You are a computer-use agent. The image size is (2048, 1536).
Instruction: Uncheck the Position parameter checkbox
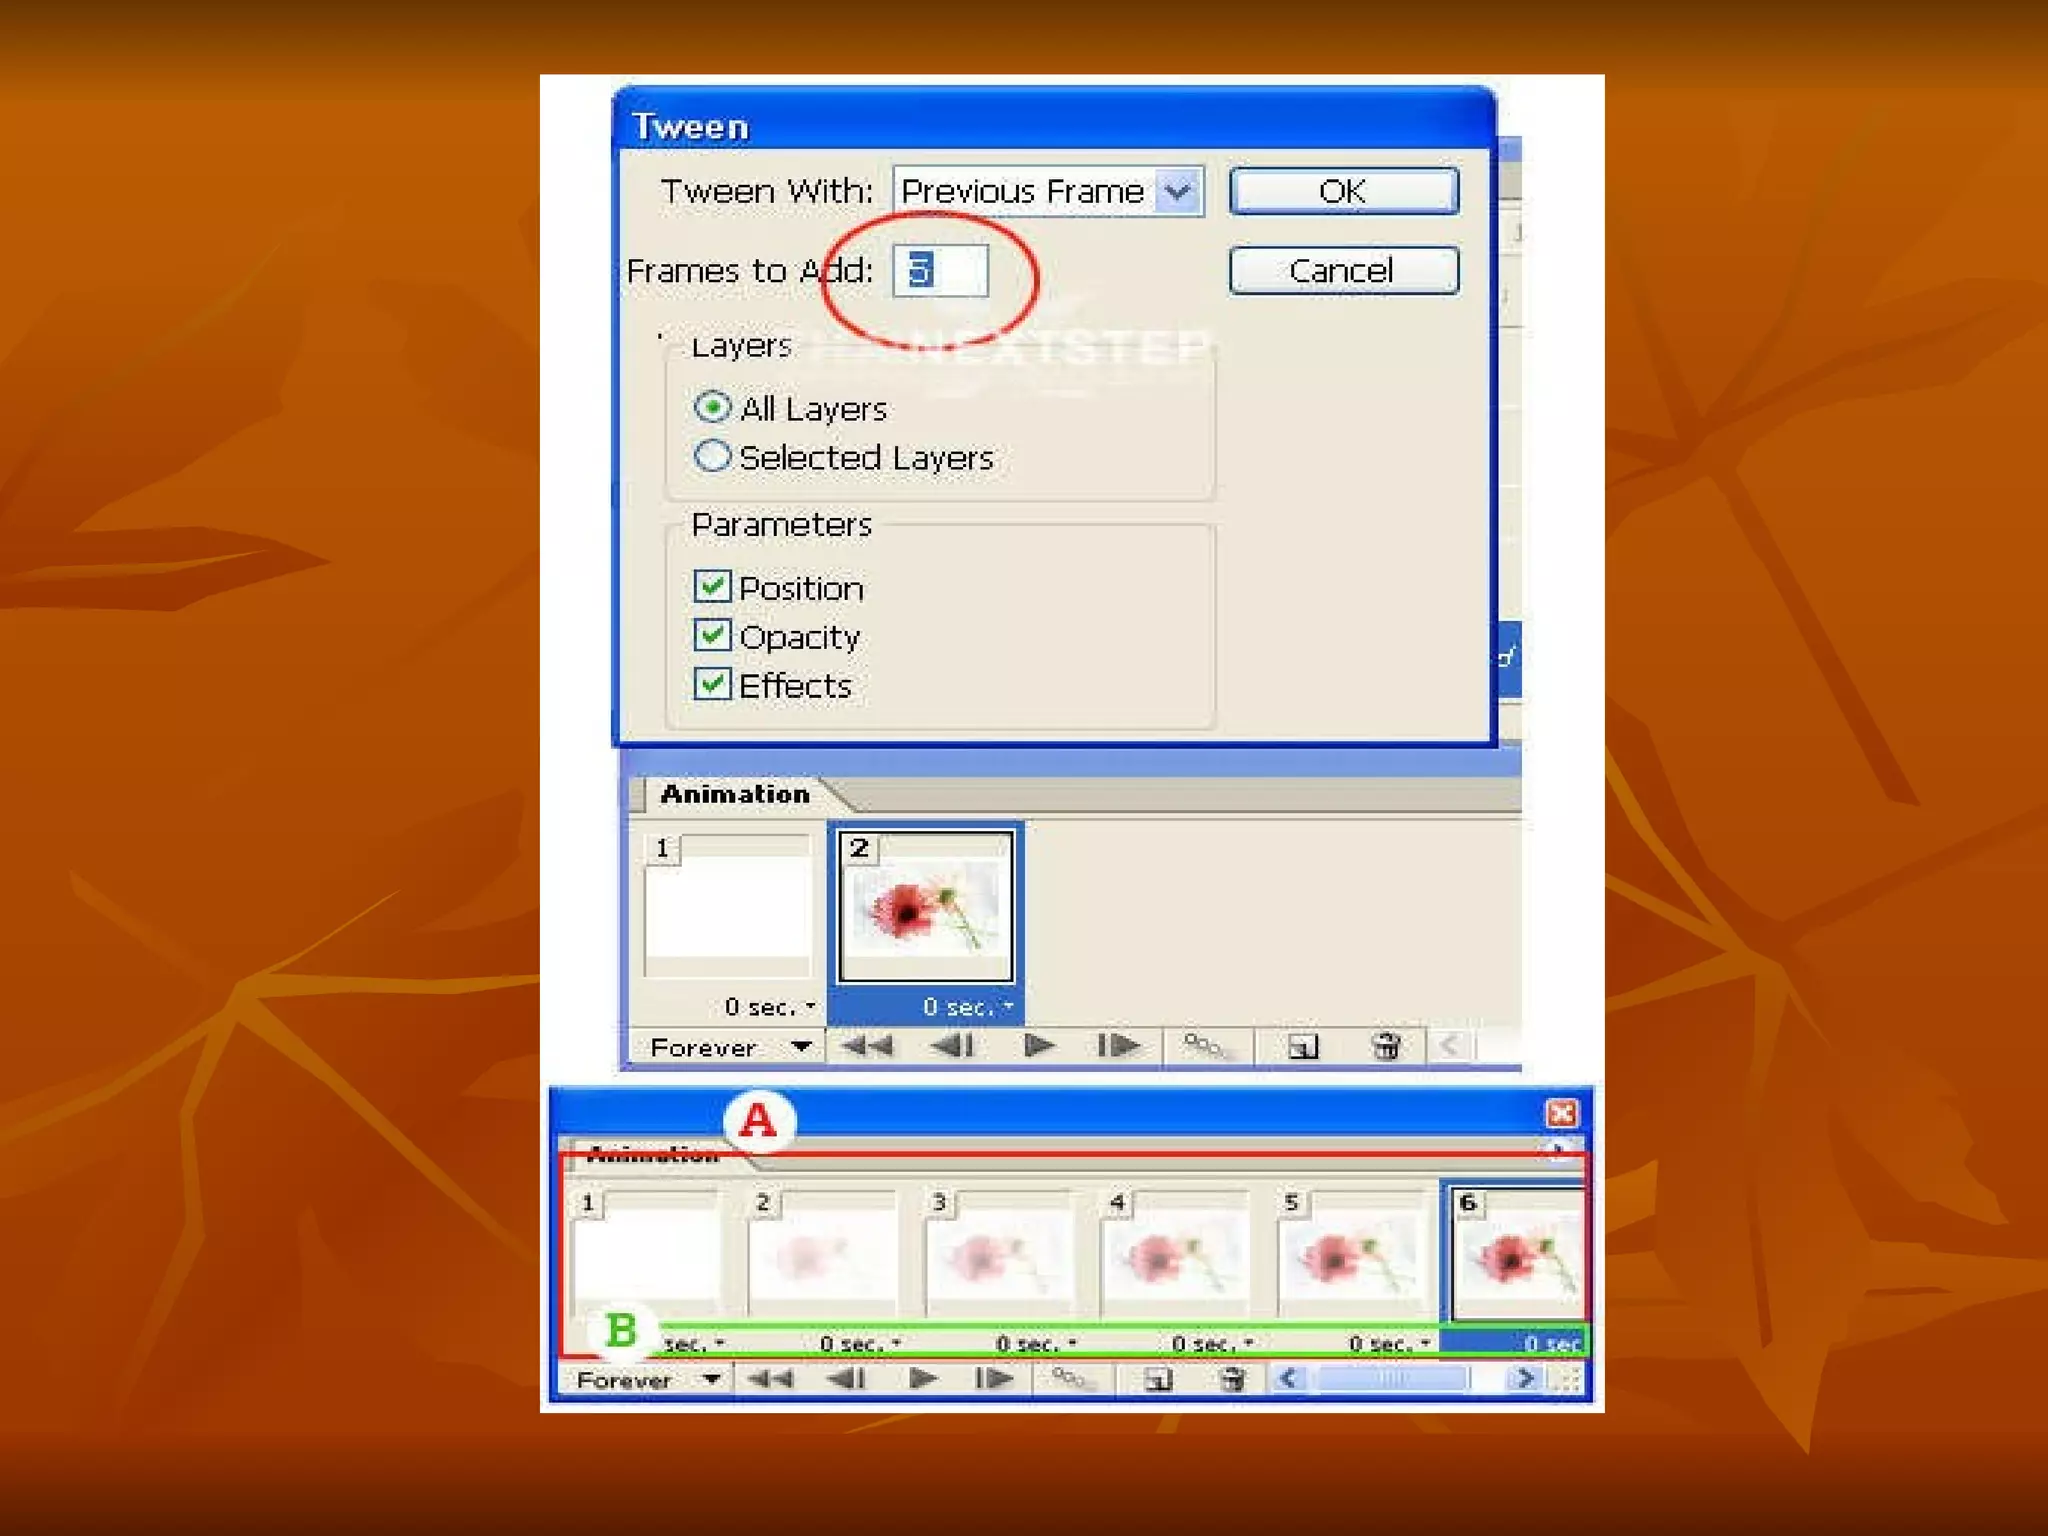(712, 587)
